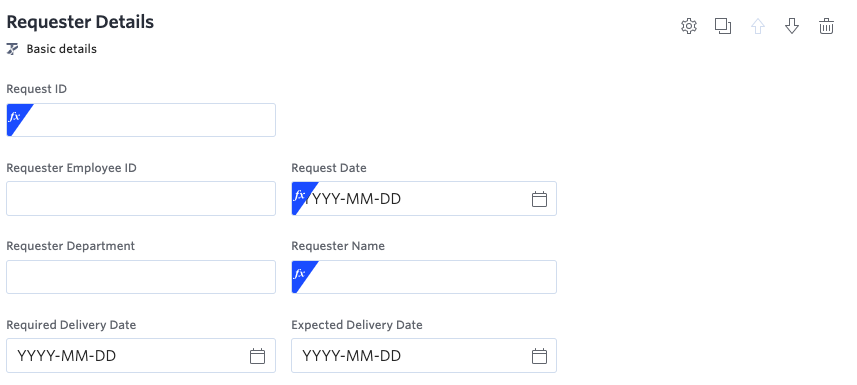Focus the Requester Department field
Viewport: 857px width, 385px height.
point(141,277)
